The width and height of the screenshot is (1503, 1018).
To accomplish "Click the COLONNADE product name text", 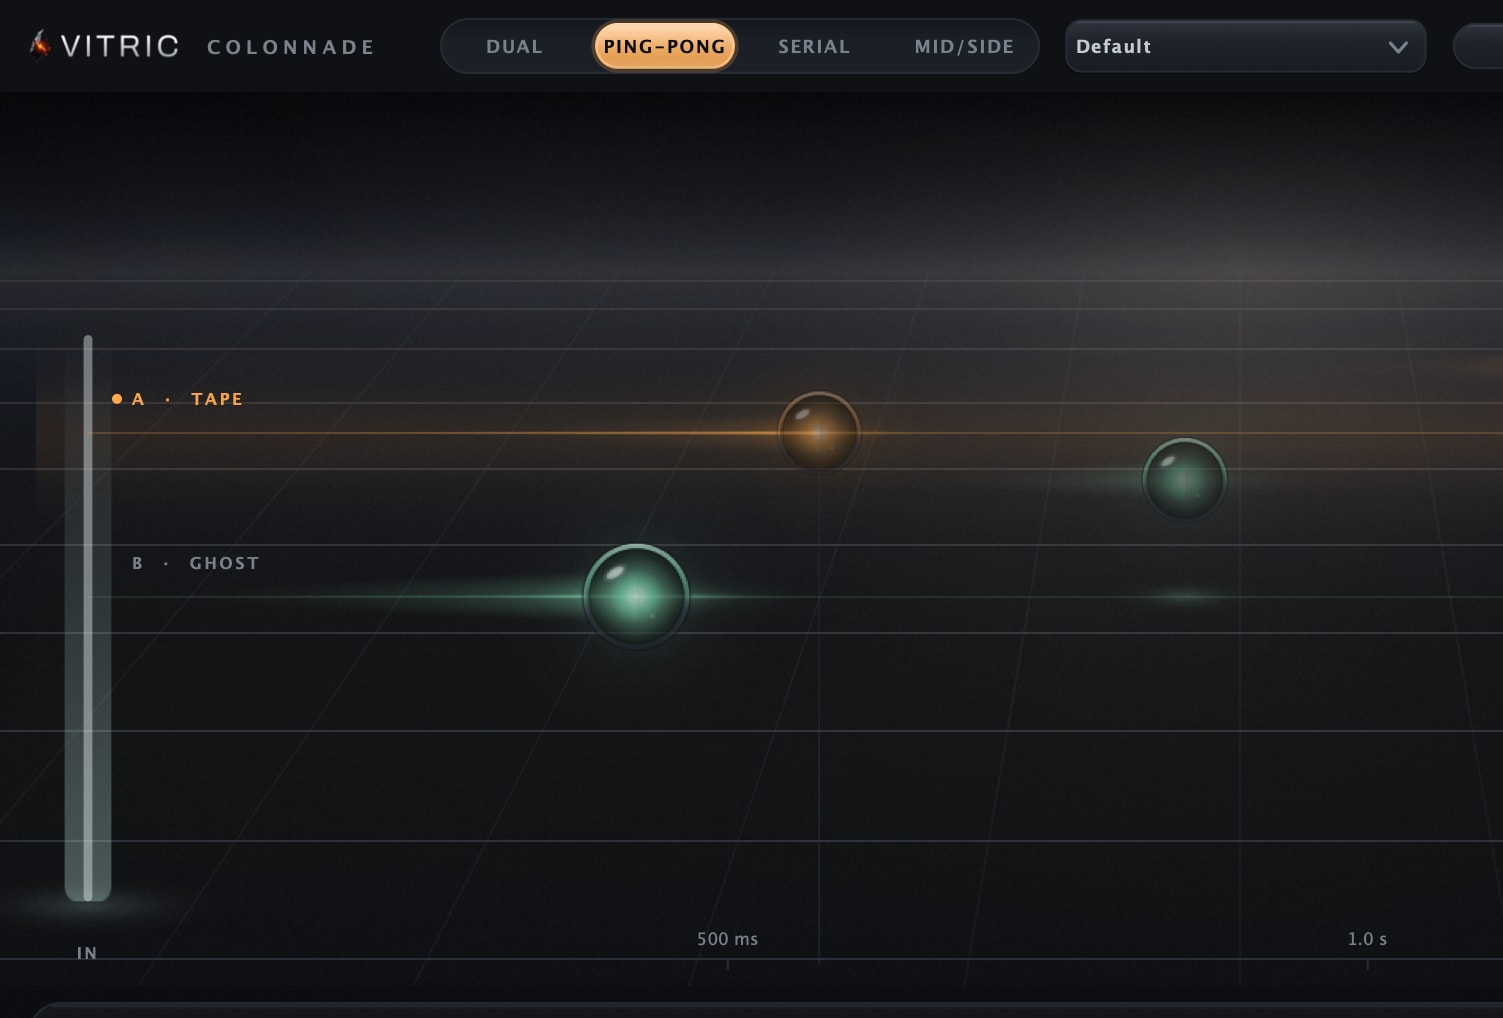I will pos(291,47).
